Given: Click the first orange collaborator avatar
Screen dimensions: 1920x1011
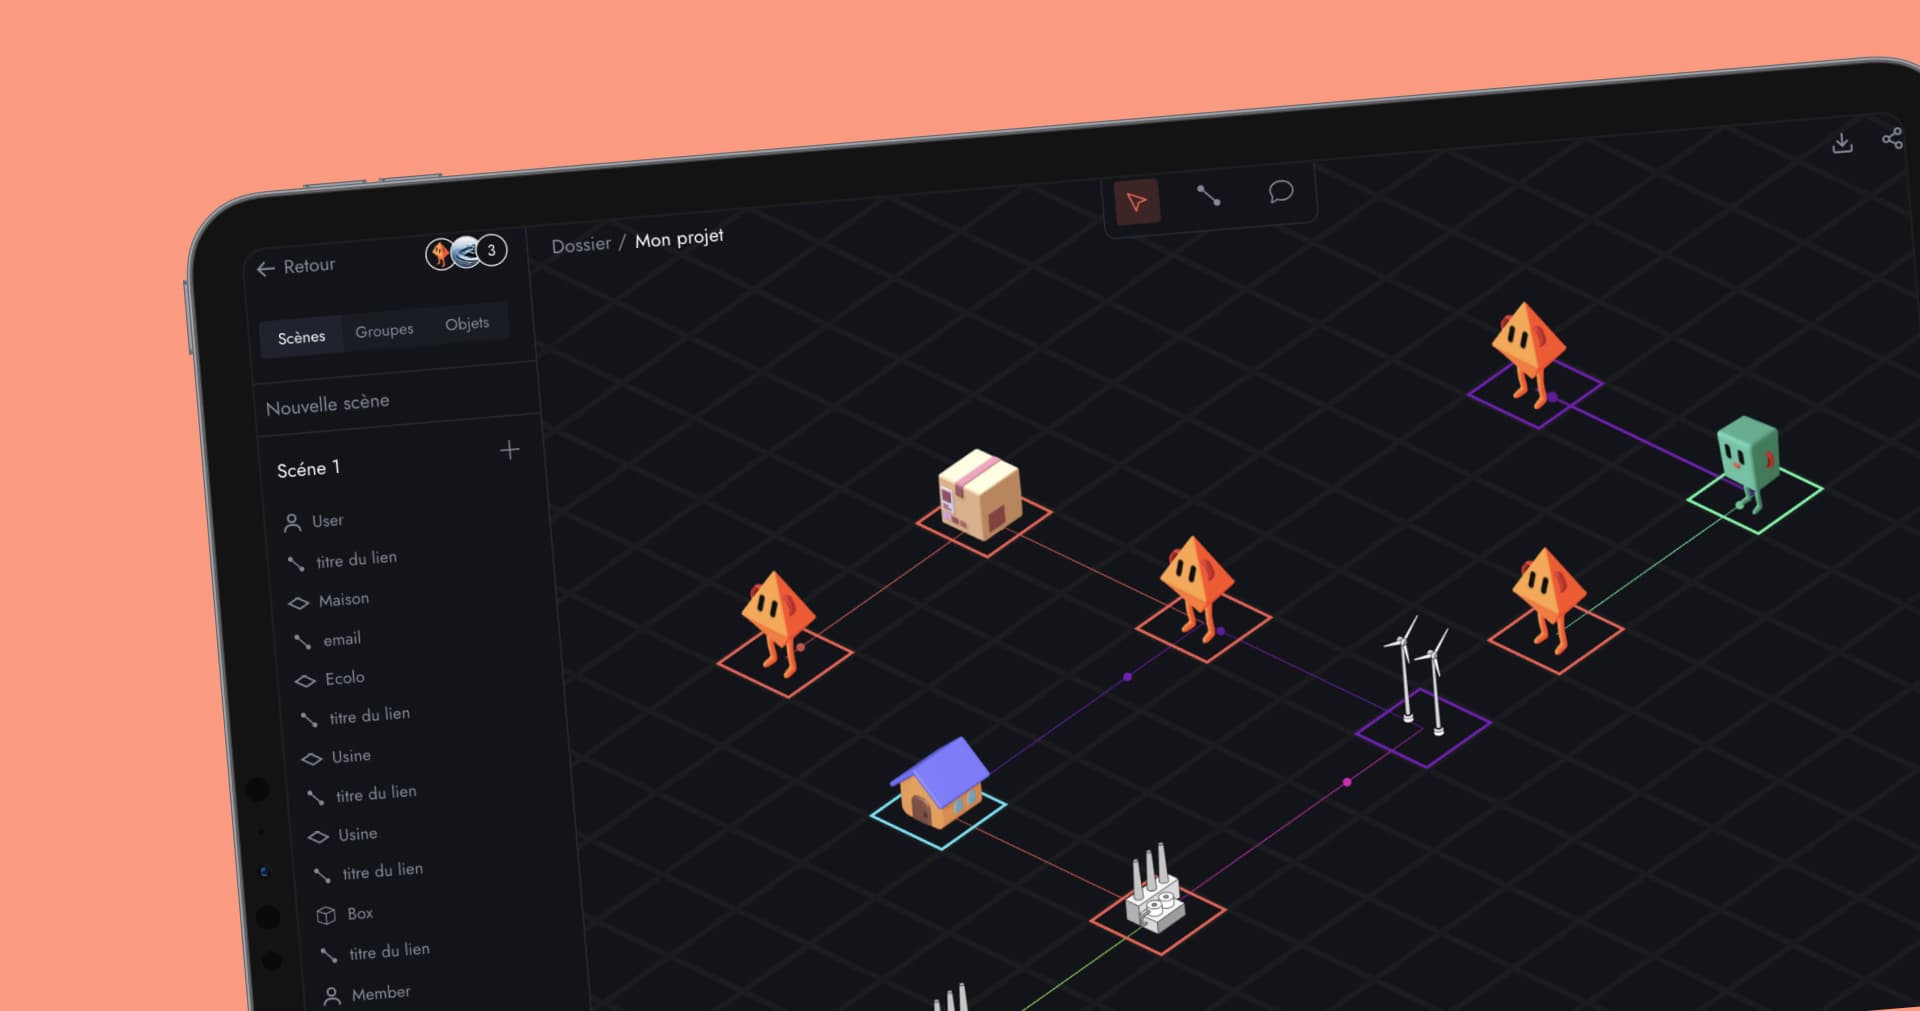Looking at the screenshot, I should (x=440, y=254).
